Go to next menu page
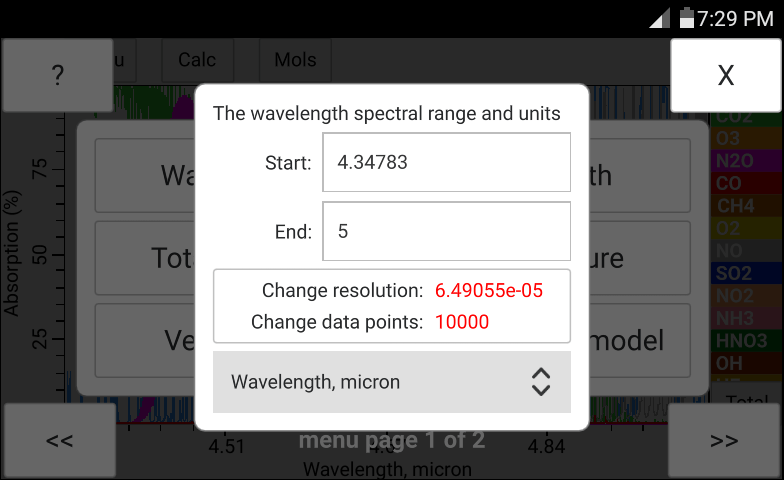 (724, 440)
